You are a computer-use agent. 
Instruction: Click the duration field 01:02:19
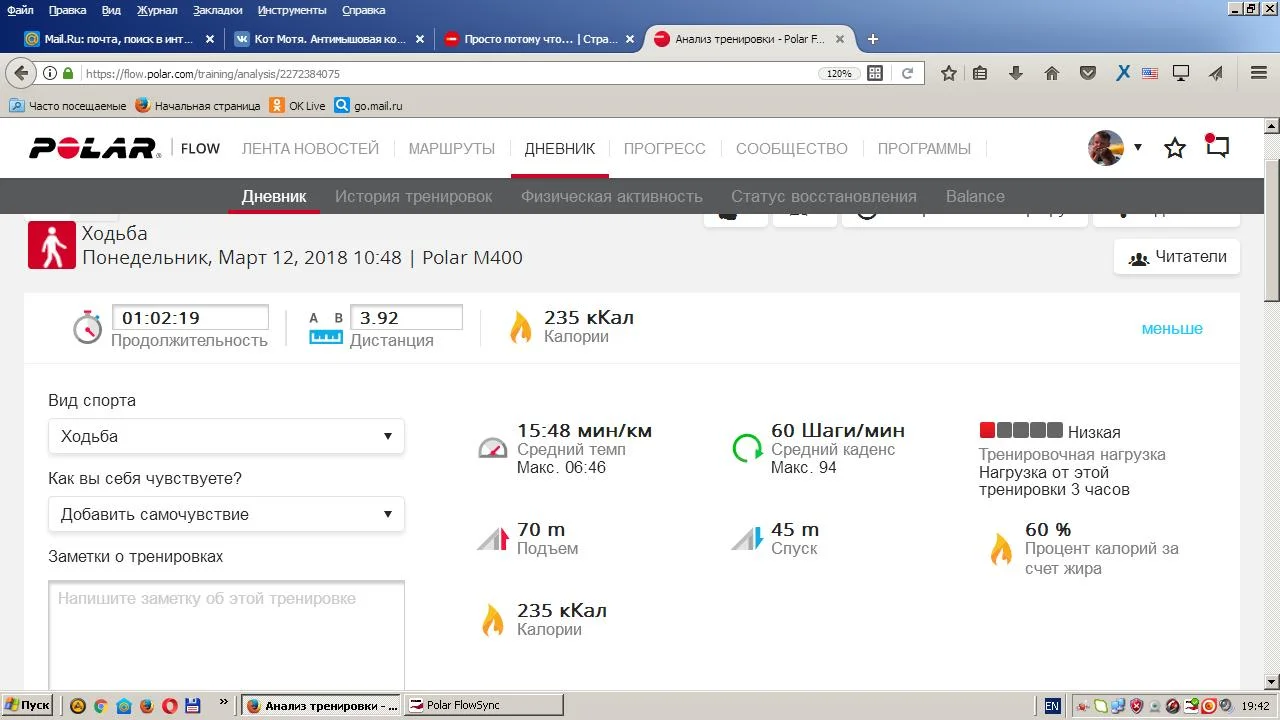[190, 318]
